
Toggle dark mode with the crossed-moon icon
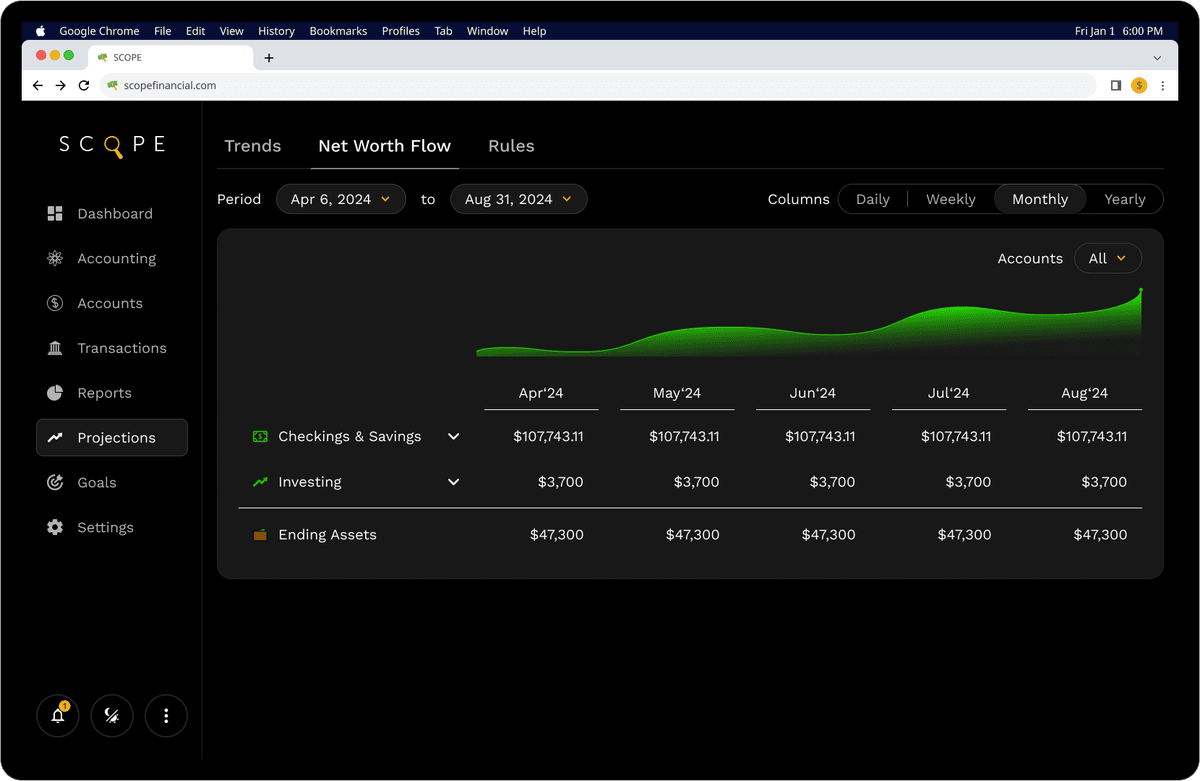(111, 715)
